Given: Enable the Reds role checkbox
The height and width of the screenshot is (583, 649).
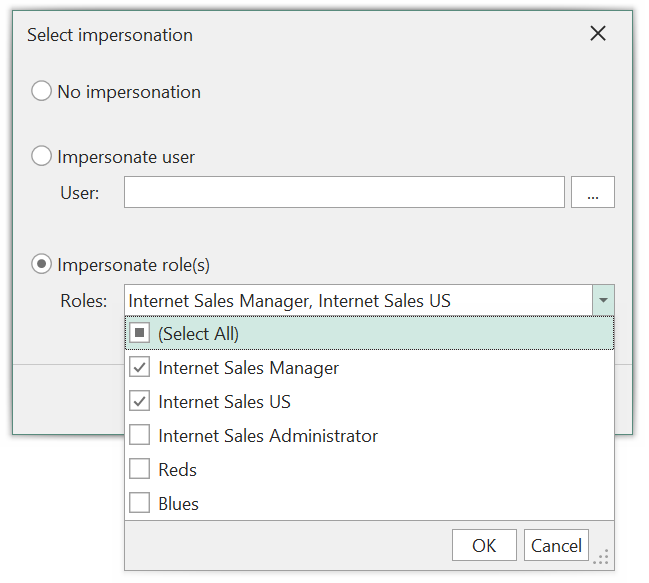Looking at the screenshot, I should (x=139, y=469).
